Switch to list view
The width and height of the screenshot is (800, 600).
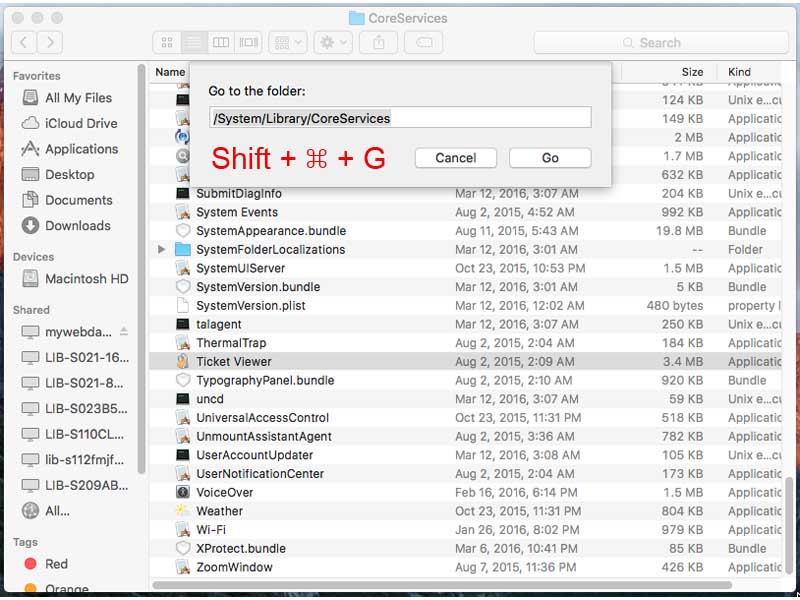194,42
